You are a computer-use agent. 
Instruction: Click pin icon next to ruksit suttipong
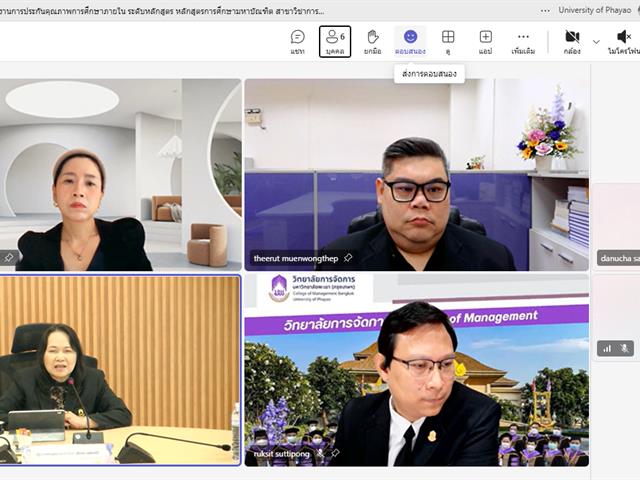click(x=335, y=453)
